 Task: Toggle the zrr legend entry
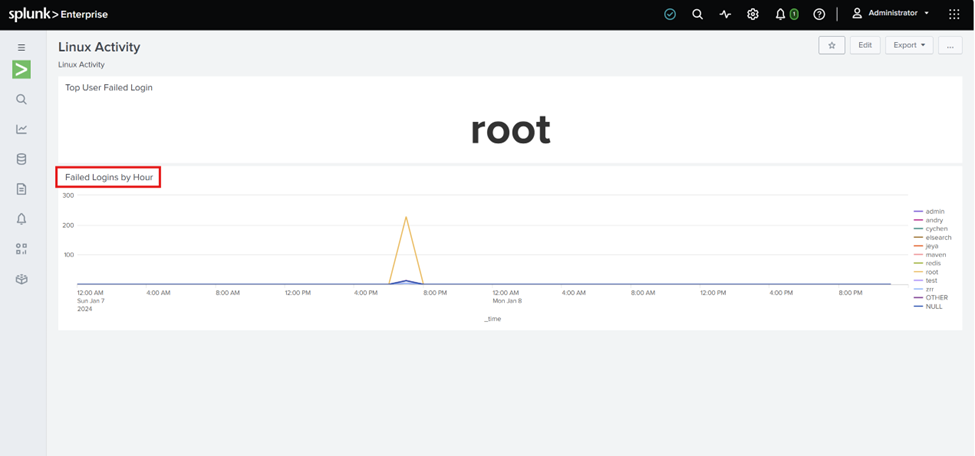coord(925,289)
